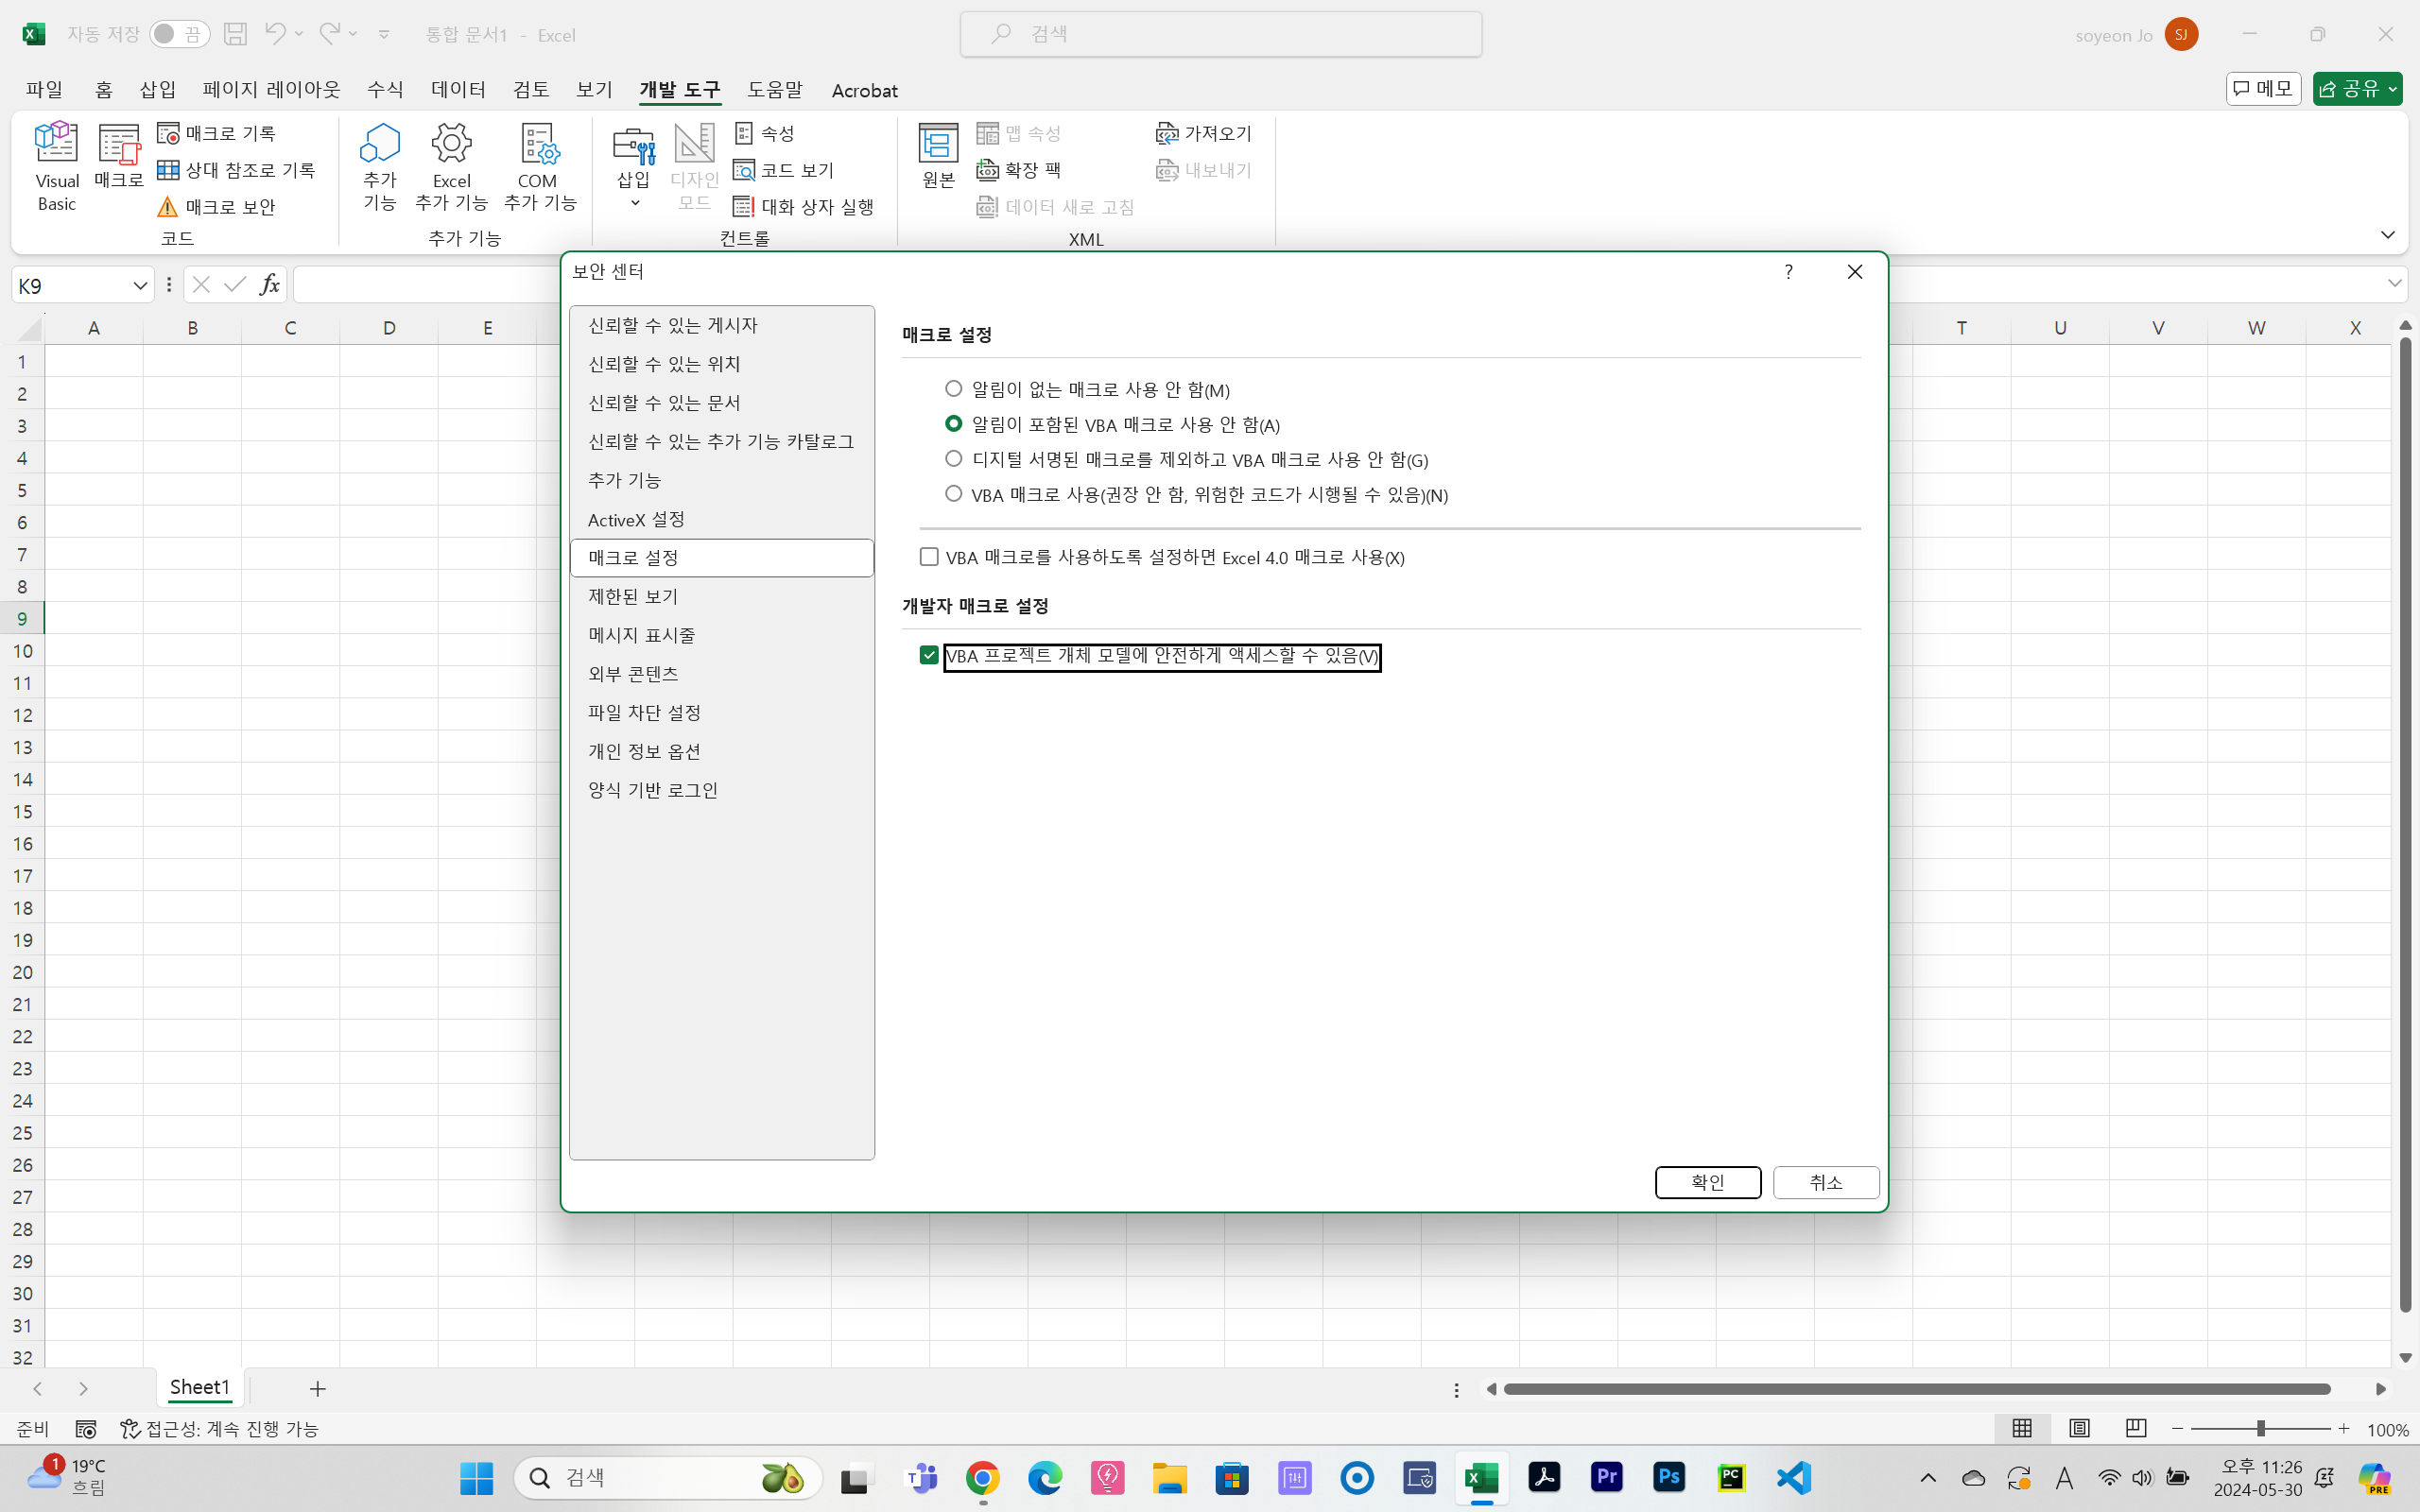Viewport: 2420px width, 1512px height.
Task: Click the macro recording status bar icon
Action: click(x=86, y=1429)
